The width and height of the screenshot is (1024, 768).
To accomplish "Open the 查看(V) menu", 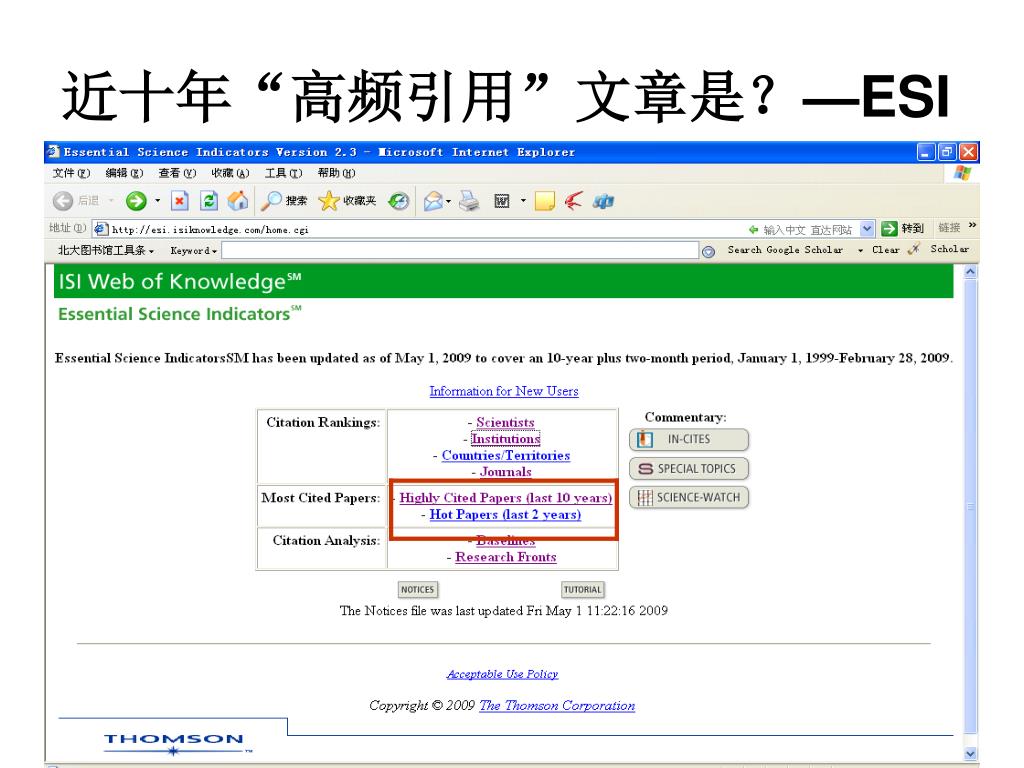I will 177,173.
